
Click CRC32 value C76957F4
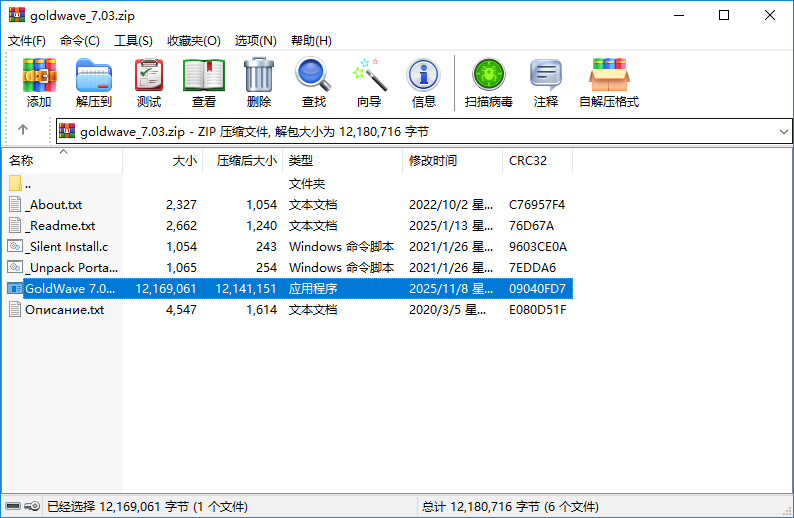(537, 205)
